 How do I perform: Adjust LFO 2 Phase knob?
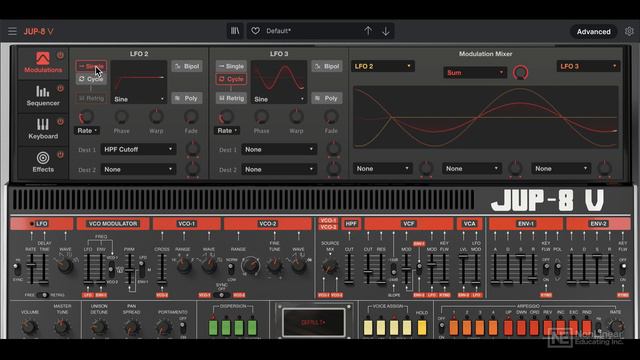121,117
